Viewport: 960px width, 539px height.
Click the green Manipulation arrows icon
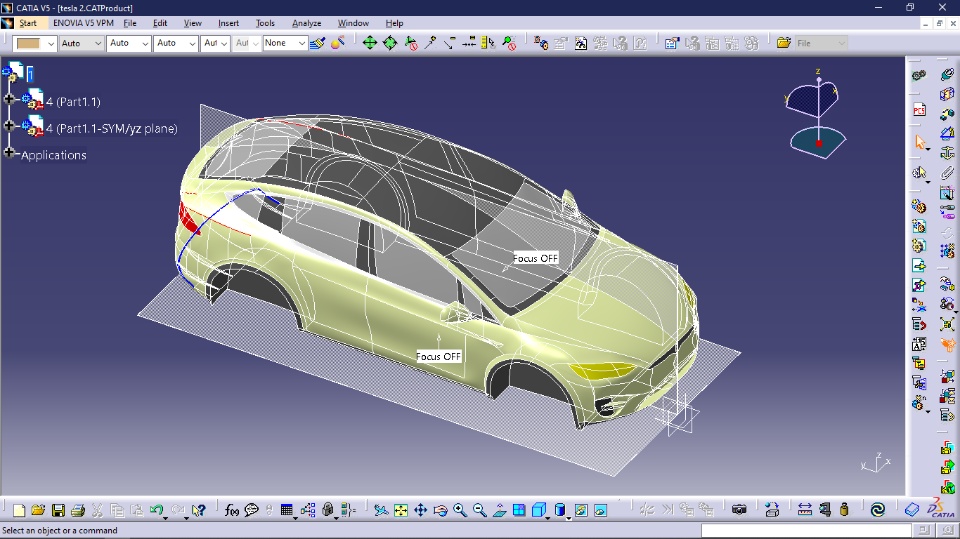(x=370, y=43)
